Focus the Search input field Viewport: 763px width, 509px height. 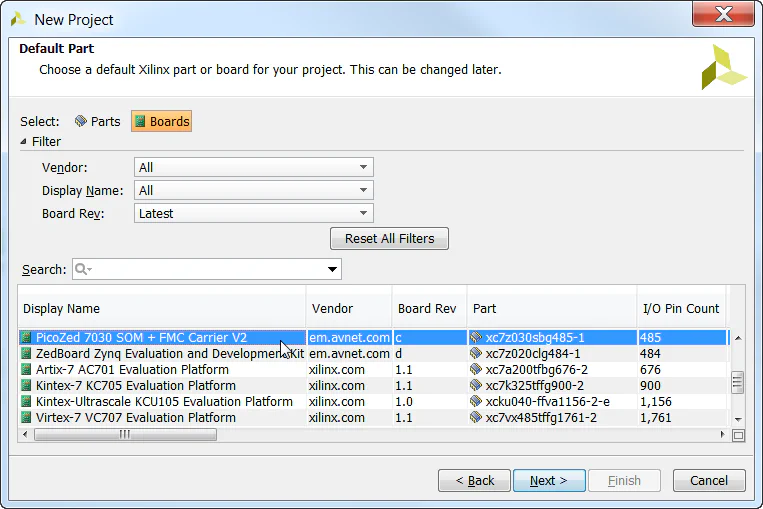[207, 269]
